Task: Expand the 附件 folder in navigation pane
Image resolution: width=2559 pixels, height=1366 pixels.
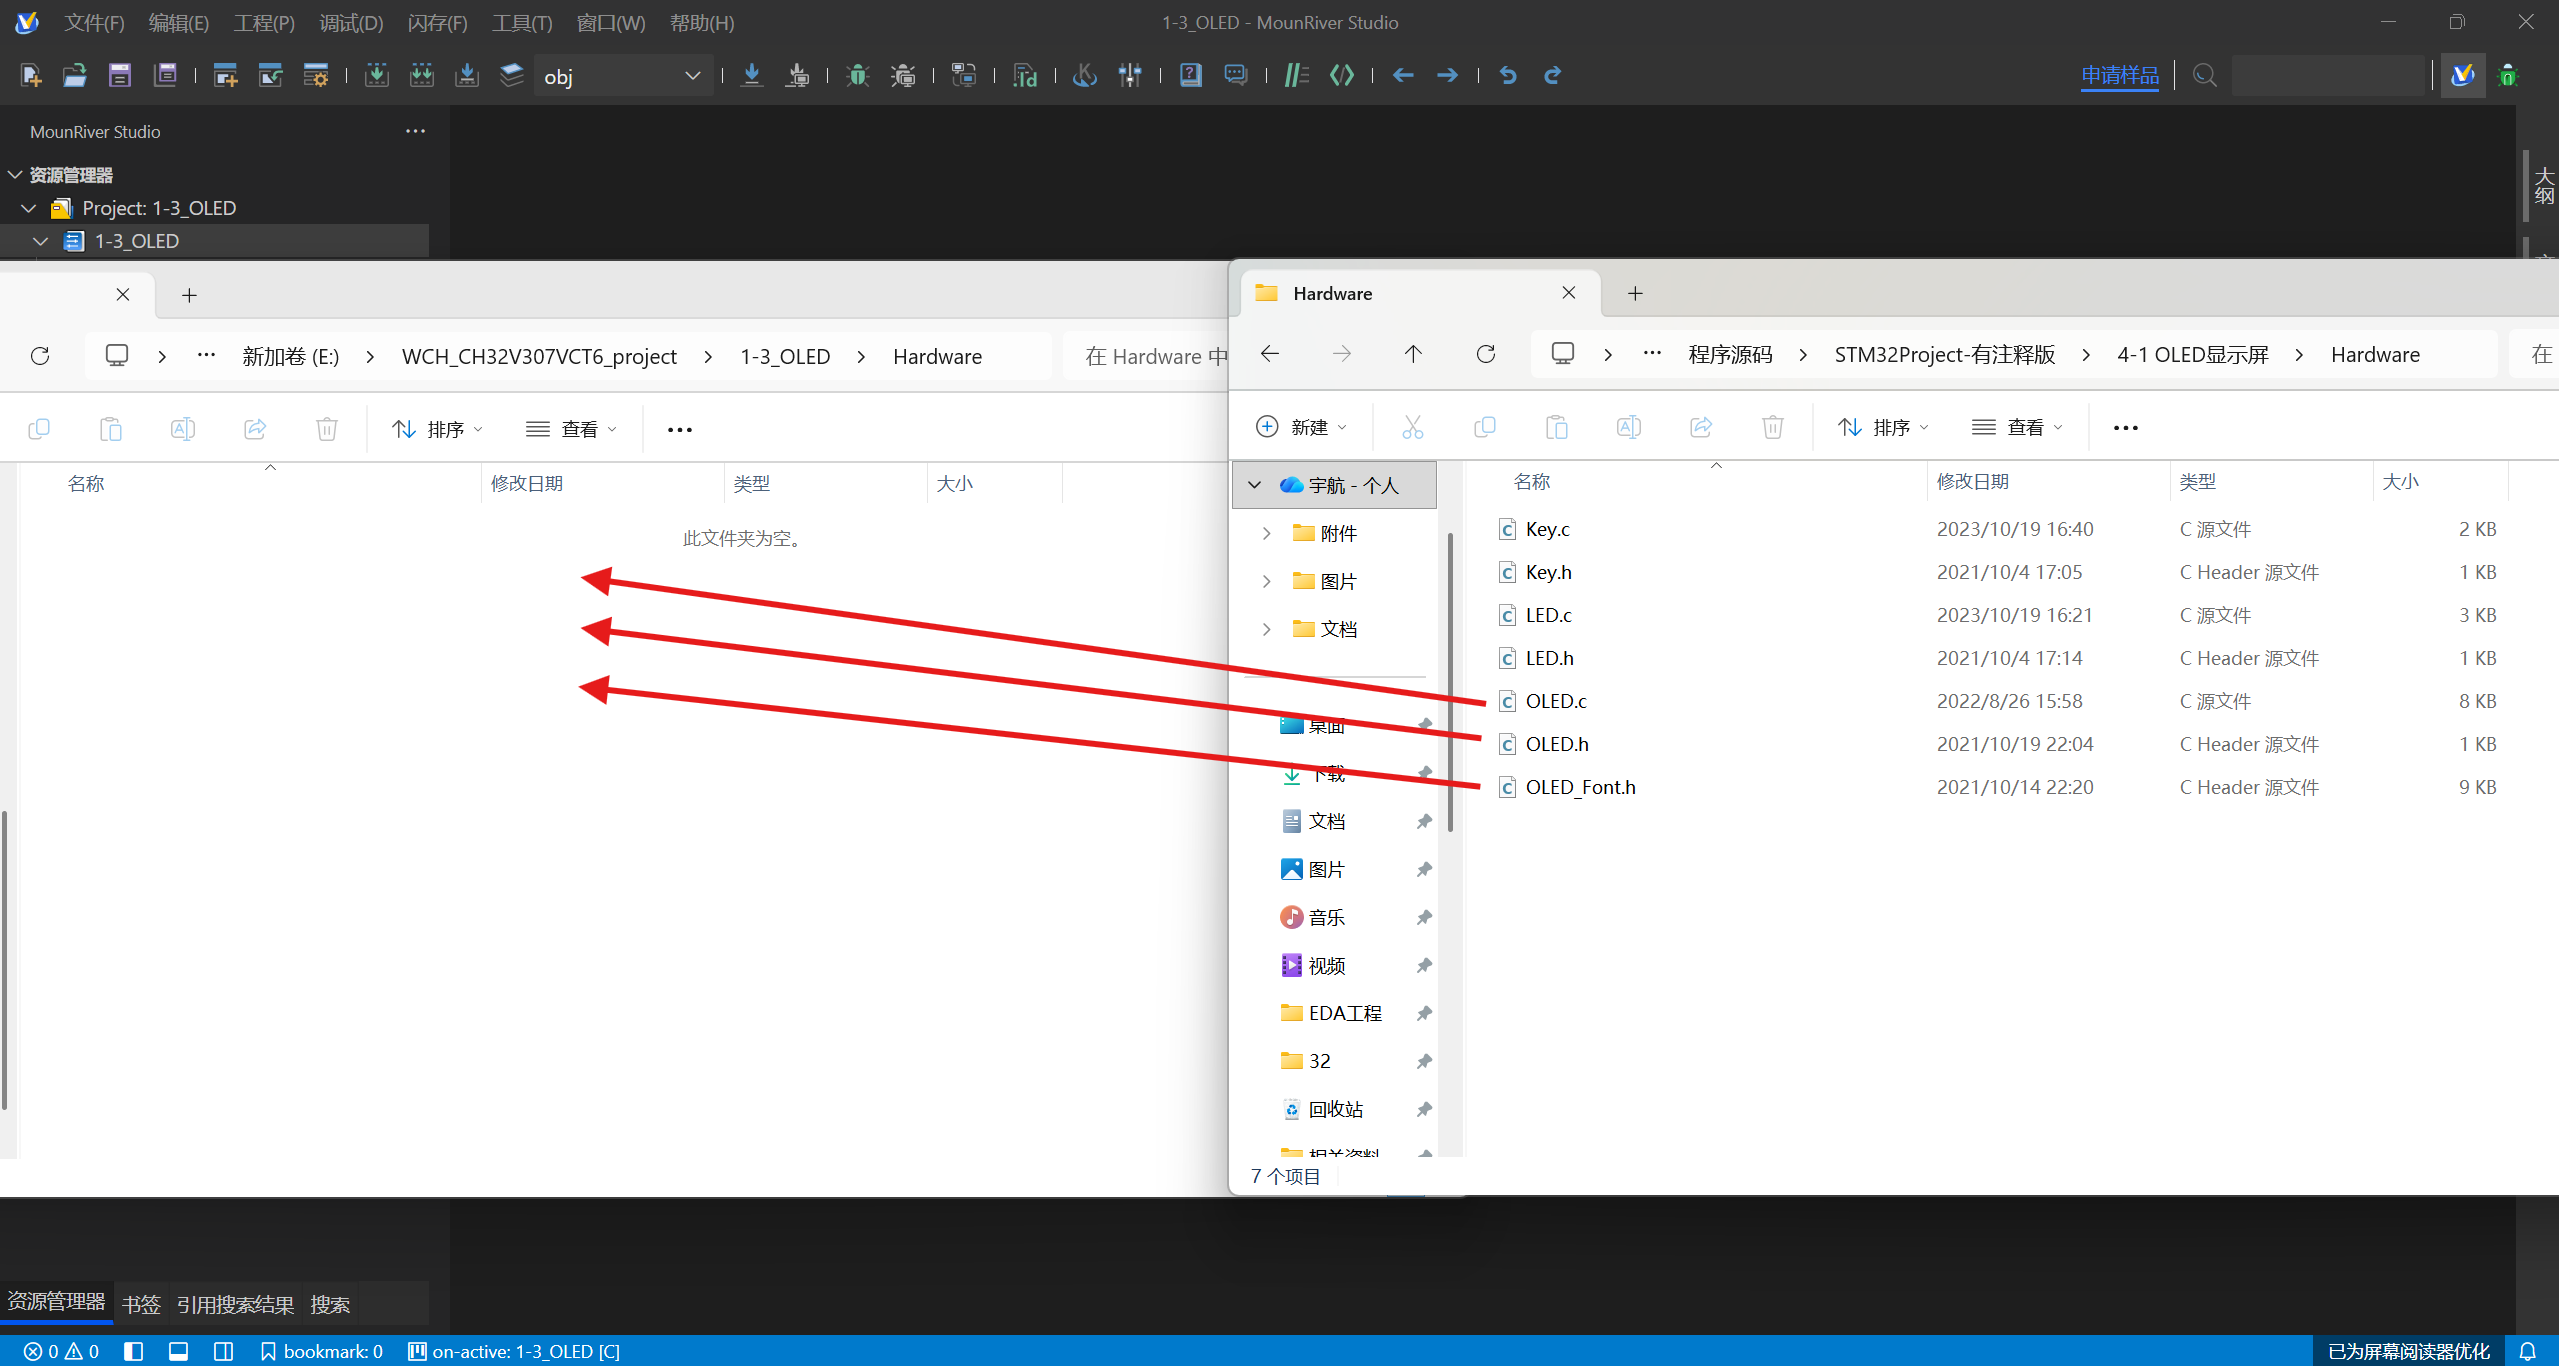Action: [1266, 533]
